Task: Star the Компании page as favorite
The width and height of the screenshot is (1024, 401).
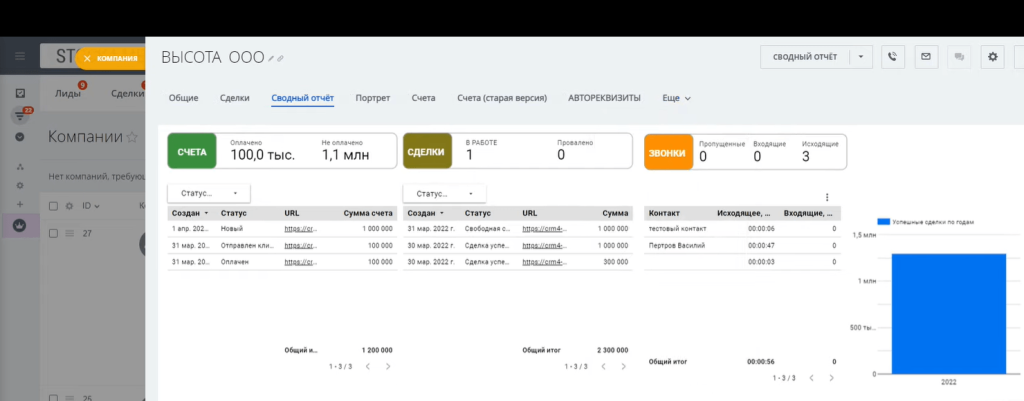Action: [132, 137]
